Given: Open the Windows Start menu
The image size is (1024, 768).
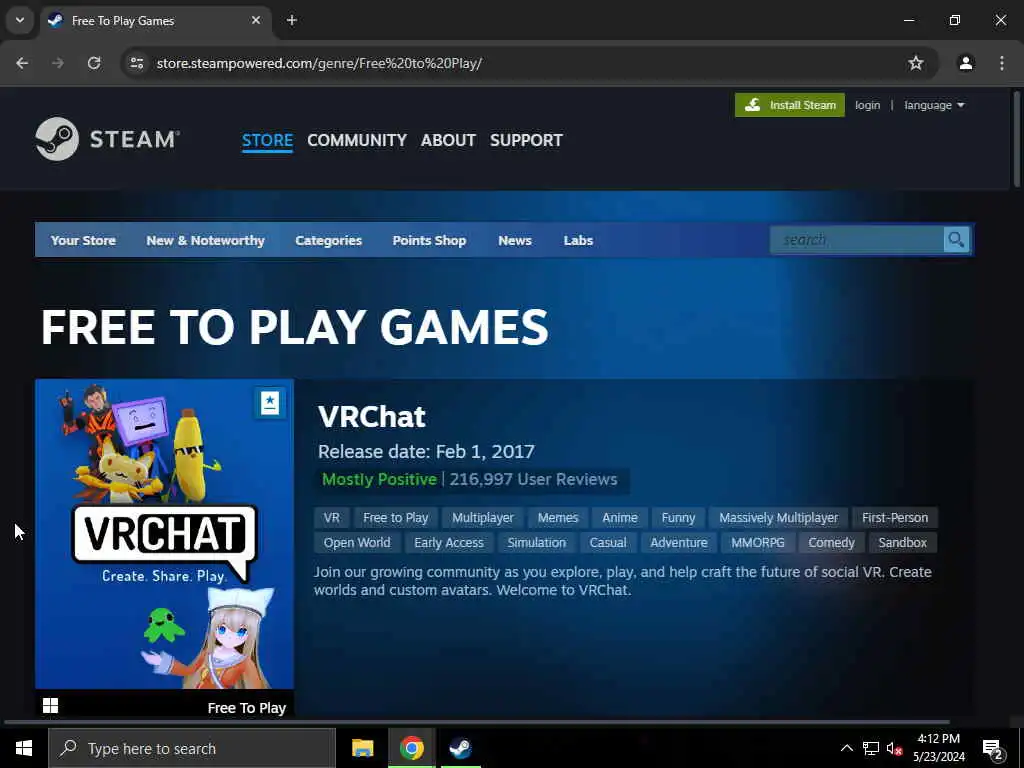Looking at the screenshot, I should (x=24, y=748).
